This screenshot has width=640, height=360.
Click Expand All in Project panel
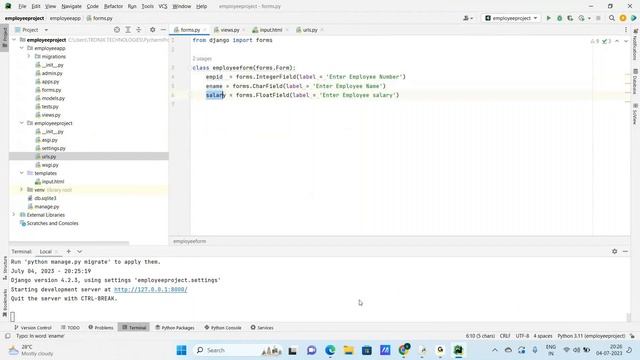tap(128, 30)
